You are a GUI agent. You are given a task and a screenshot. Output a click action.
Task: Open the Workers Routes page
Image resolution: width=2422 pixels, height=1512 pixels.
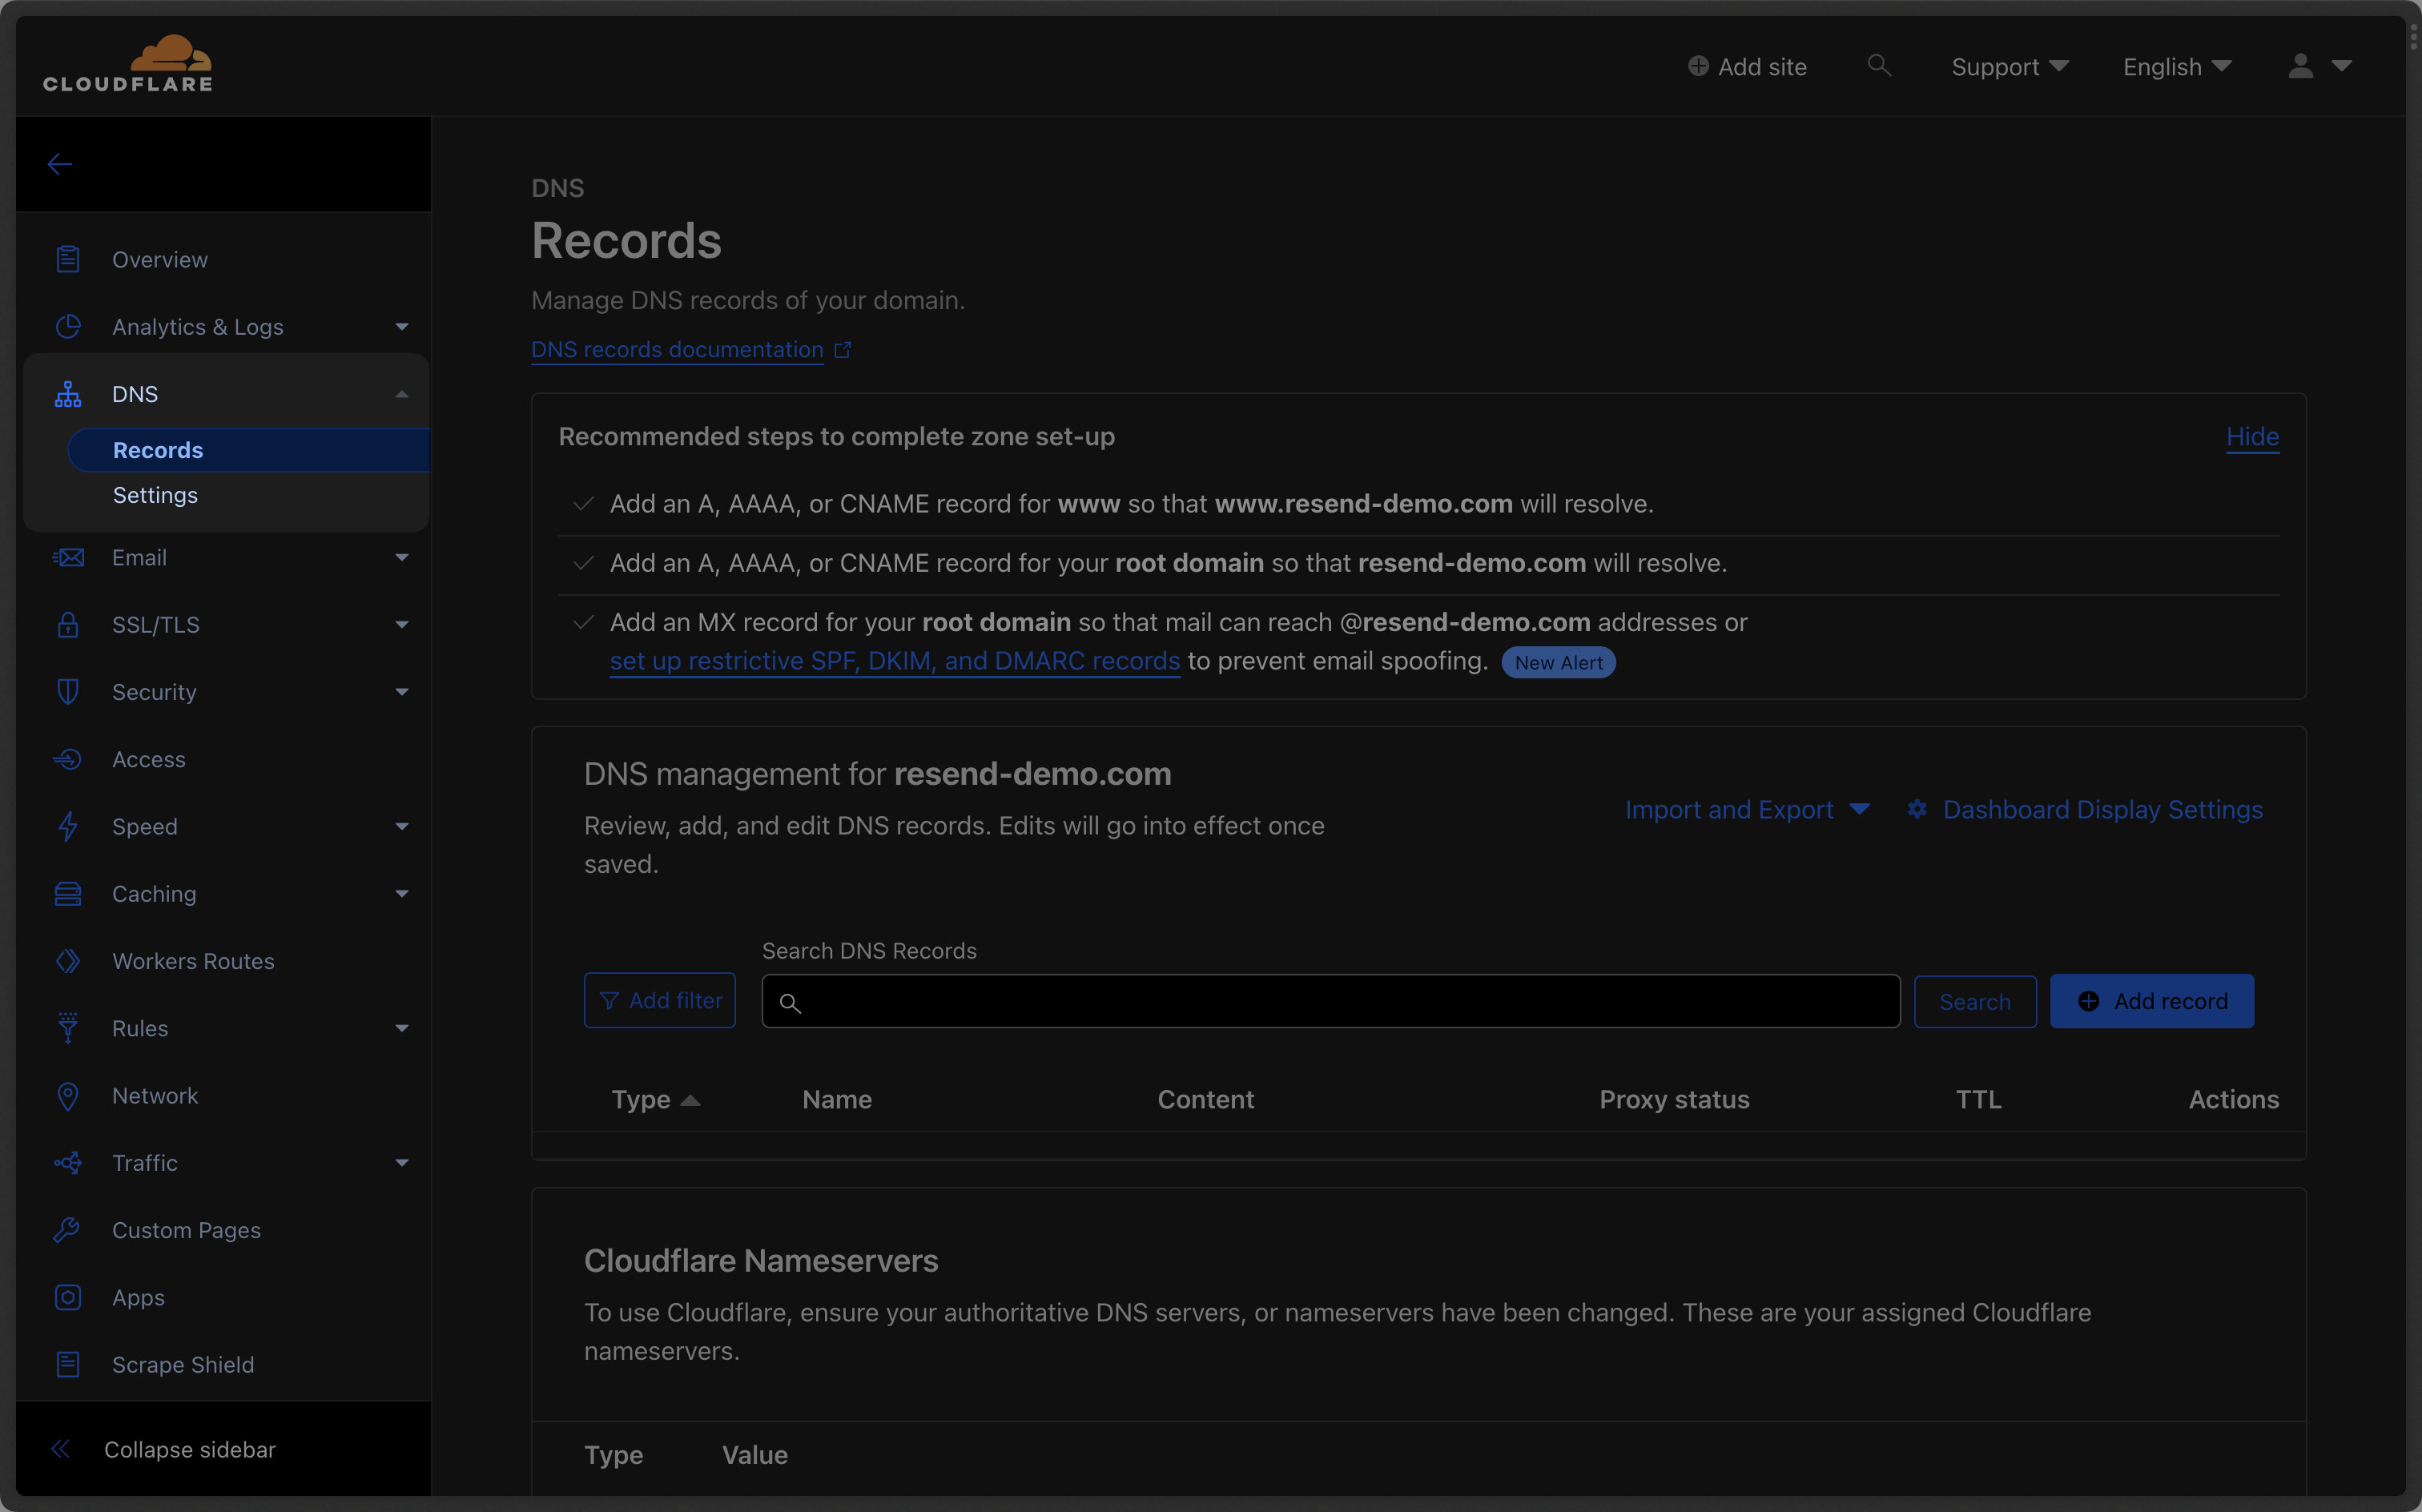[x=193, y=961]
